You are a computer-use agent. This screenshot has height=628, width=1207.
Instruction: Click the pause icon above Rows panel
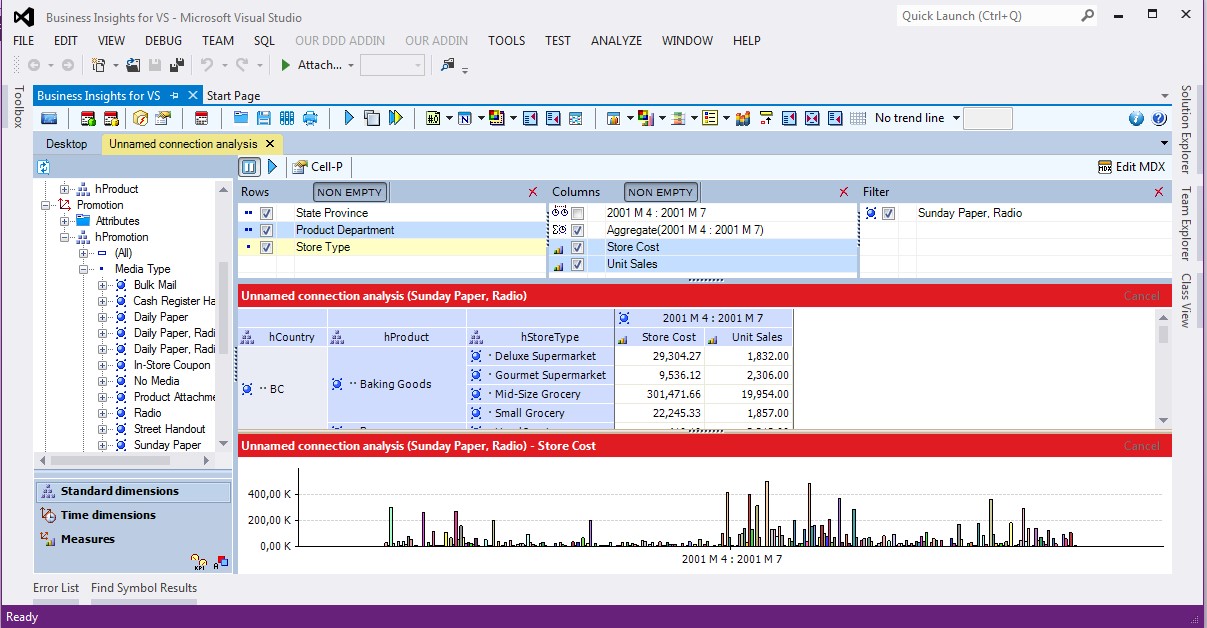click(249, 167)
